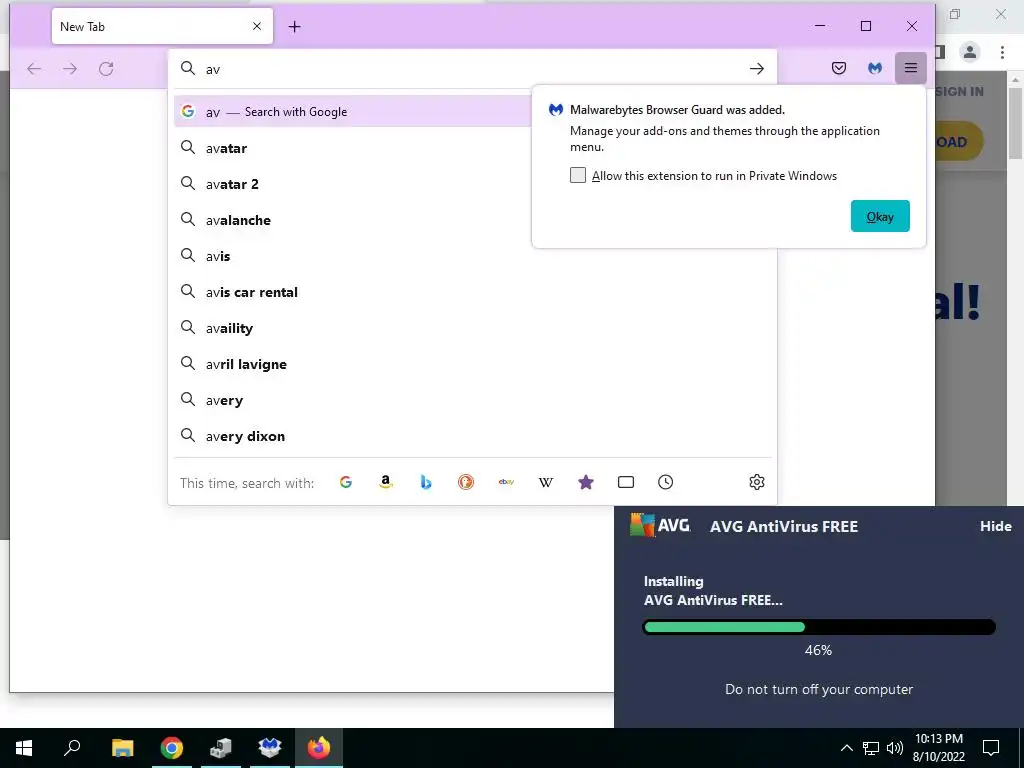1024x768 pixels.
Task: Choose the 'avalanche' suggestion
Action: [354, 220]
